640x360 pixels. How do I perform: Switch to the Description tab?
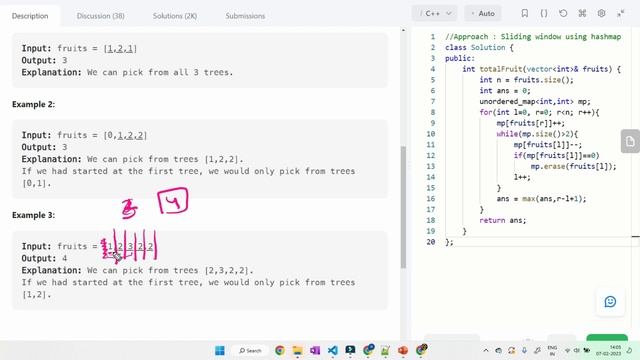tap(30, 16)
